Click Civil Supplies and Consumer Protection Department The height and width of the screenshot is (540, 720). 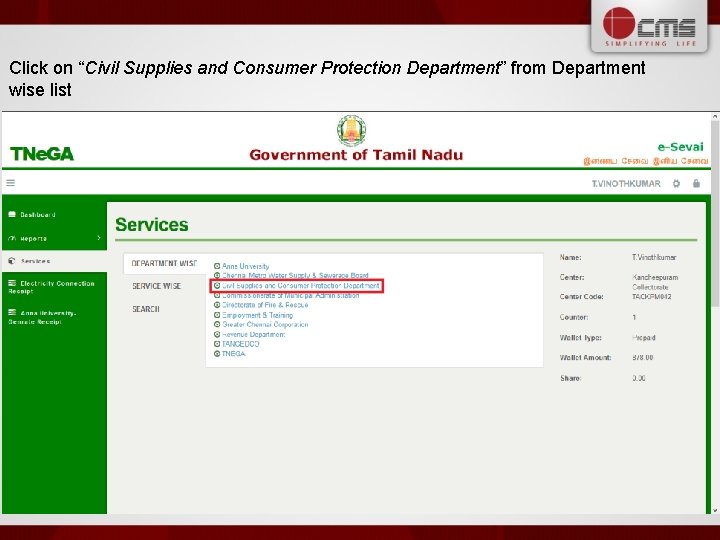click(301, 286)
